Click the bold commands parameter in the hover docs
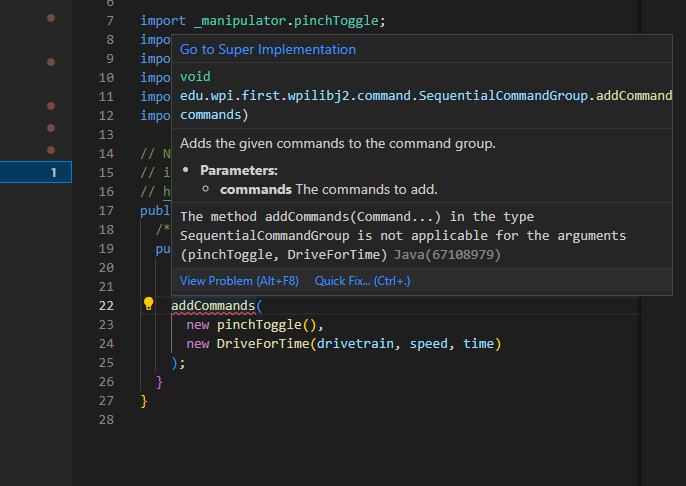This screenshot has width=686, height=486. point(255,189)
